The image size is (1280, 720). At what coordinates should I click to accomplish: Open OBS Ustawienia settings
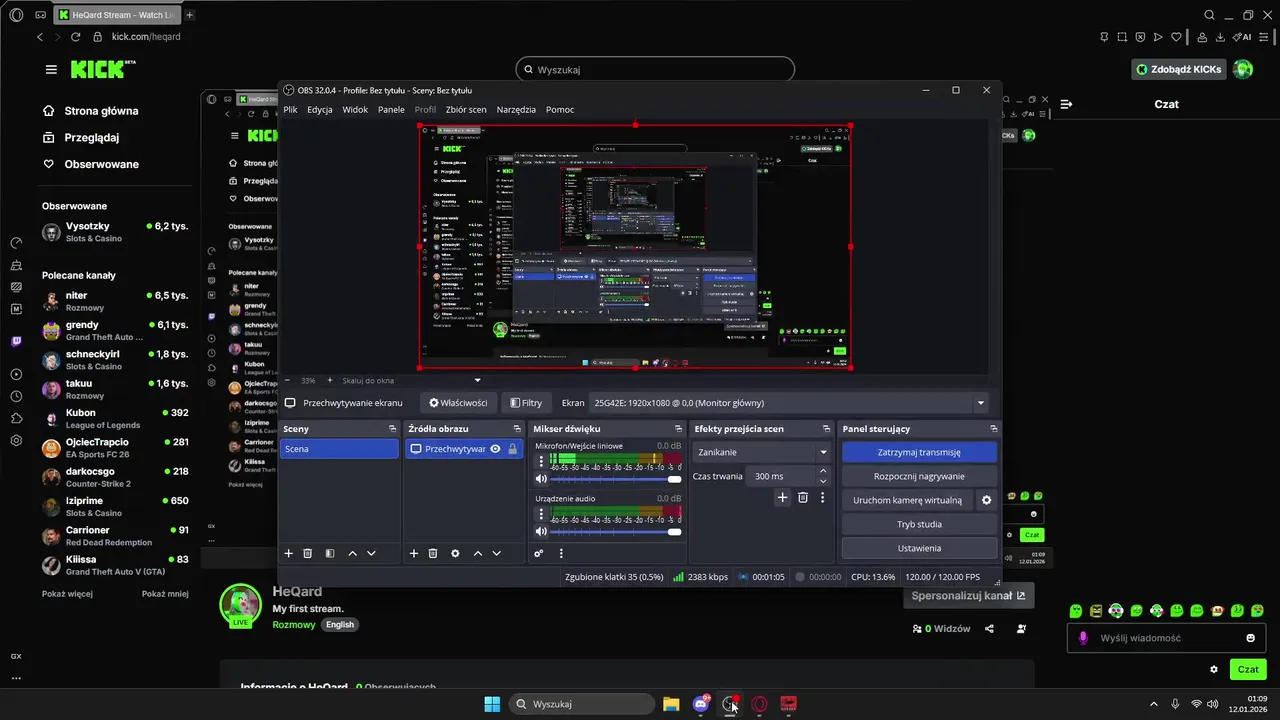(919, 548)
